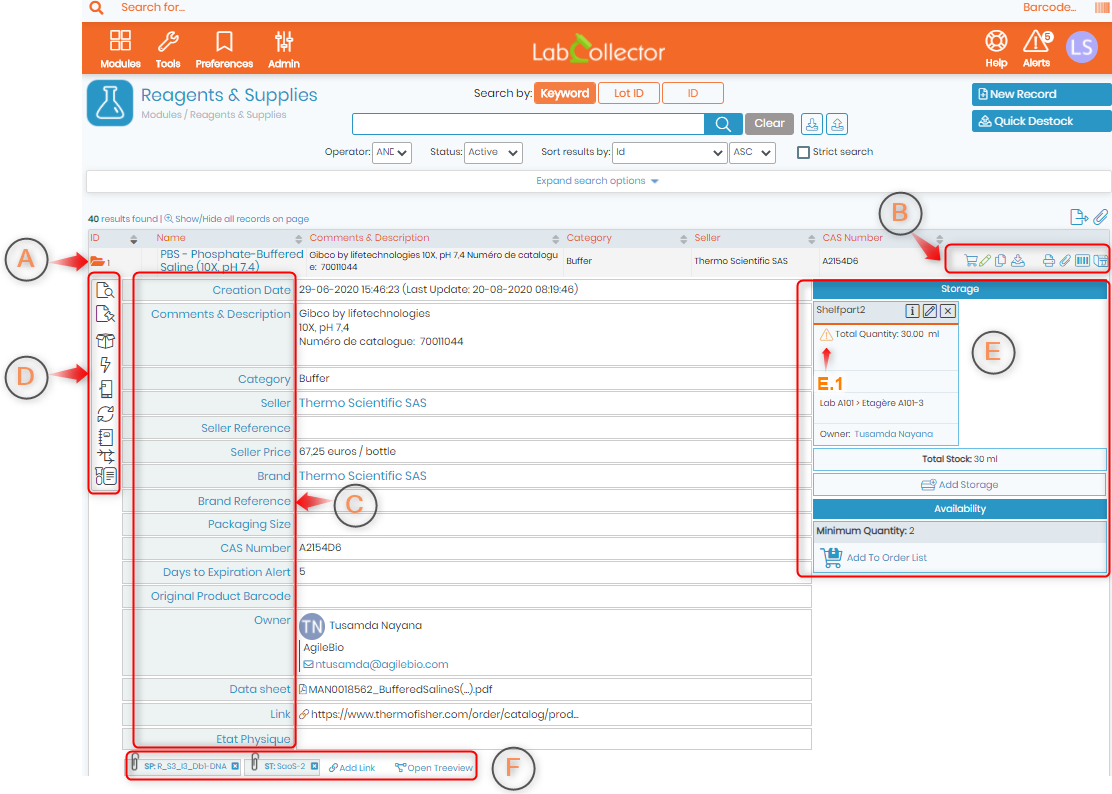Image resolution: width=1112 pixels, height=794 pixels.
Task: Click the shopping cart icon in record row
Action: coord(971,261)
